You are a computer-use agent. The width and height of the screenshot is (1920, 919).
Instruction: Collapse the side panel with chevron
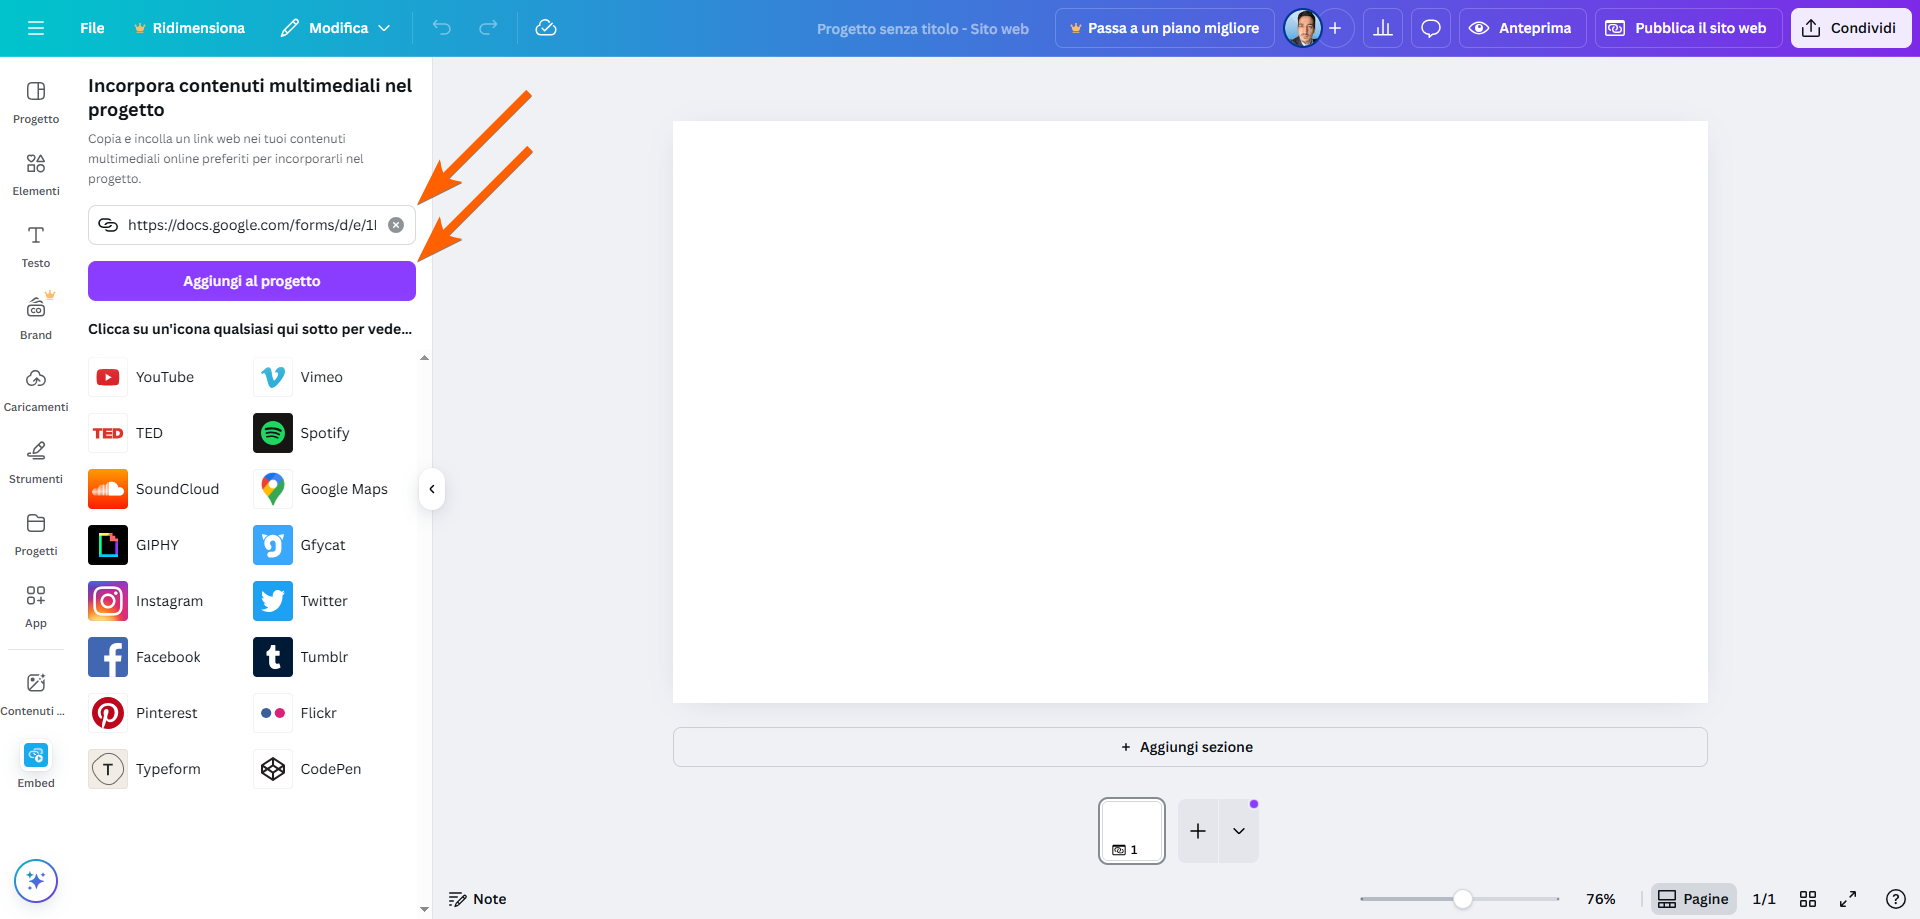point(432,489)
